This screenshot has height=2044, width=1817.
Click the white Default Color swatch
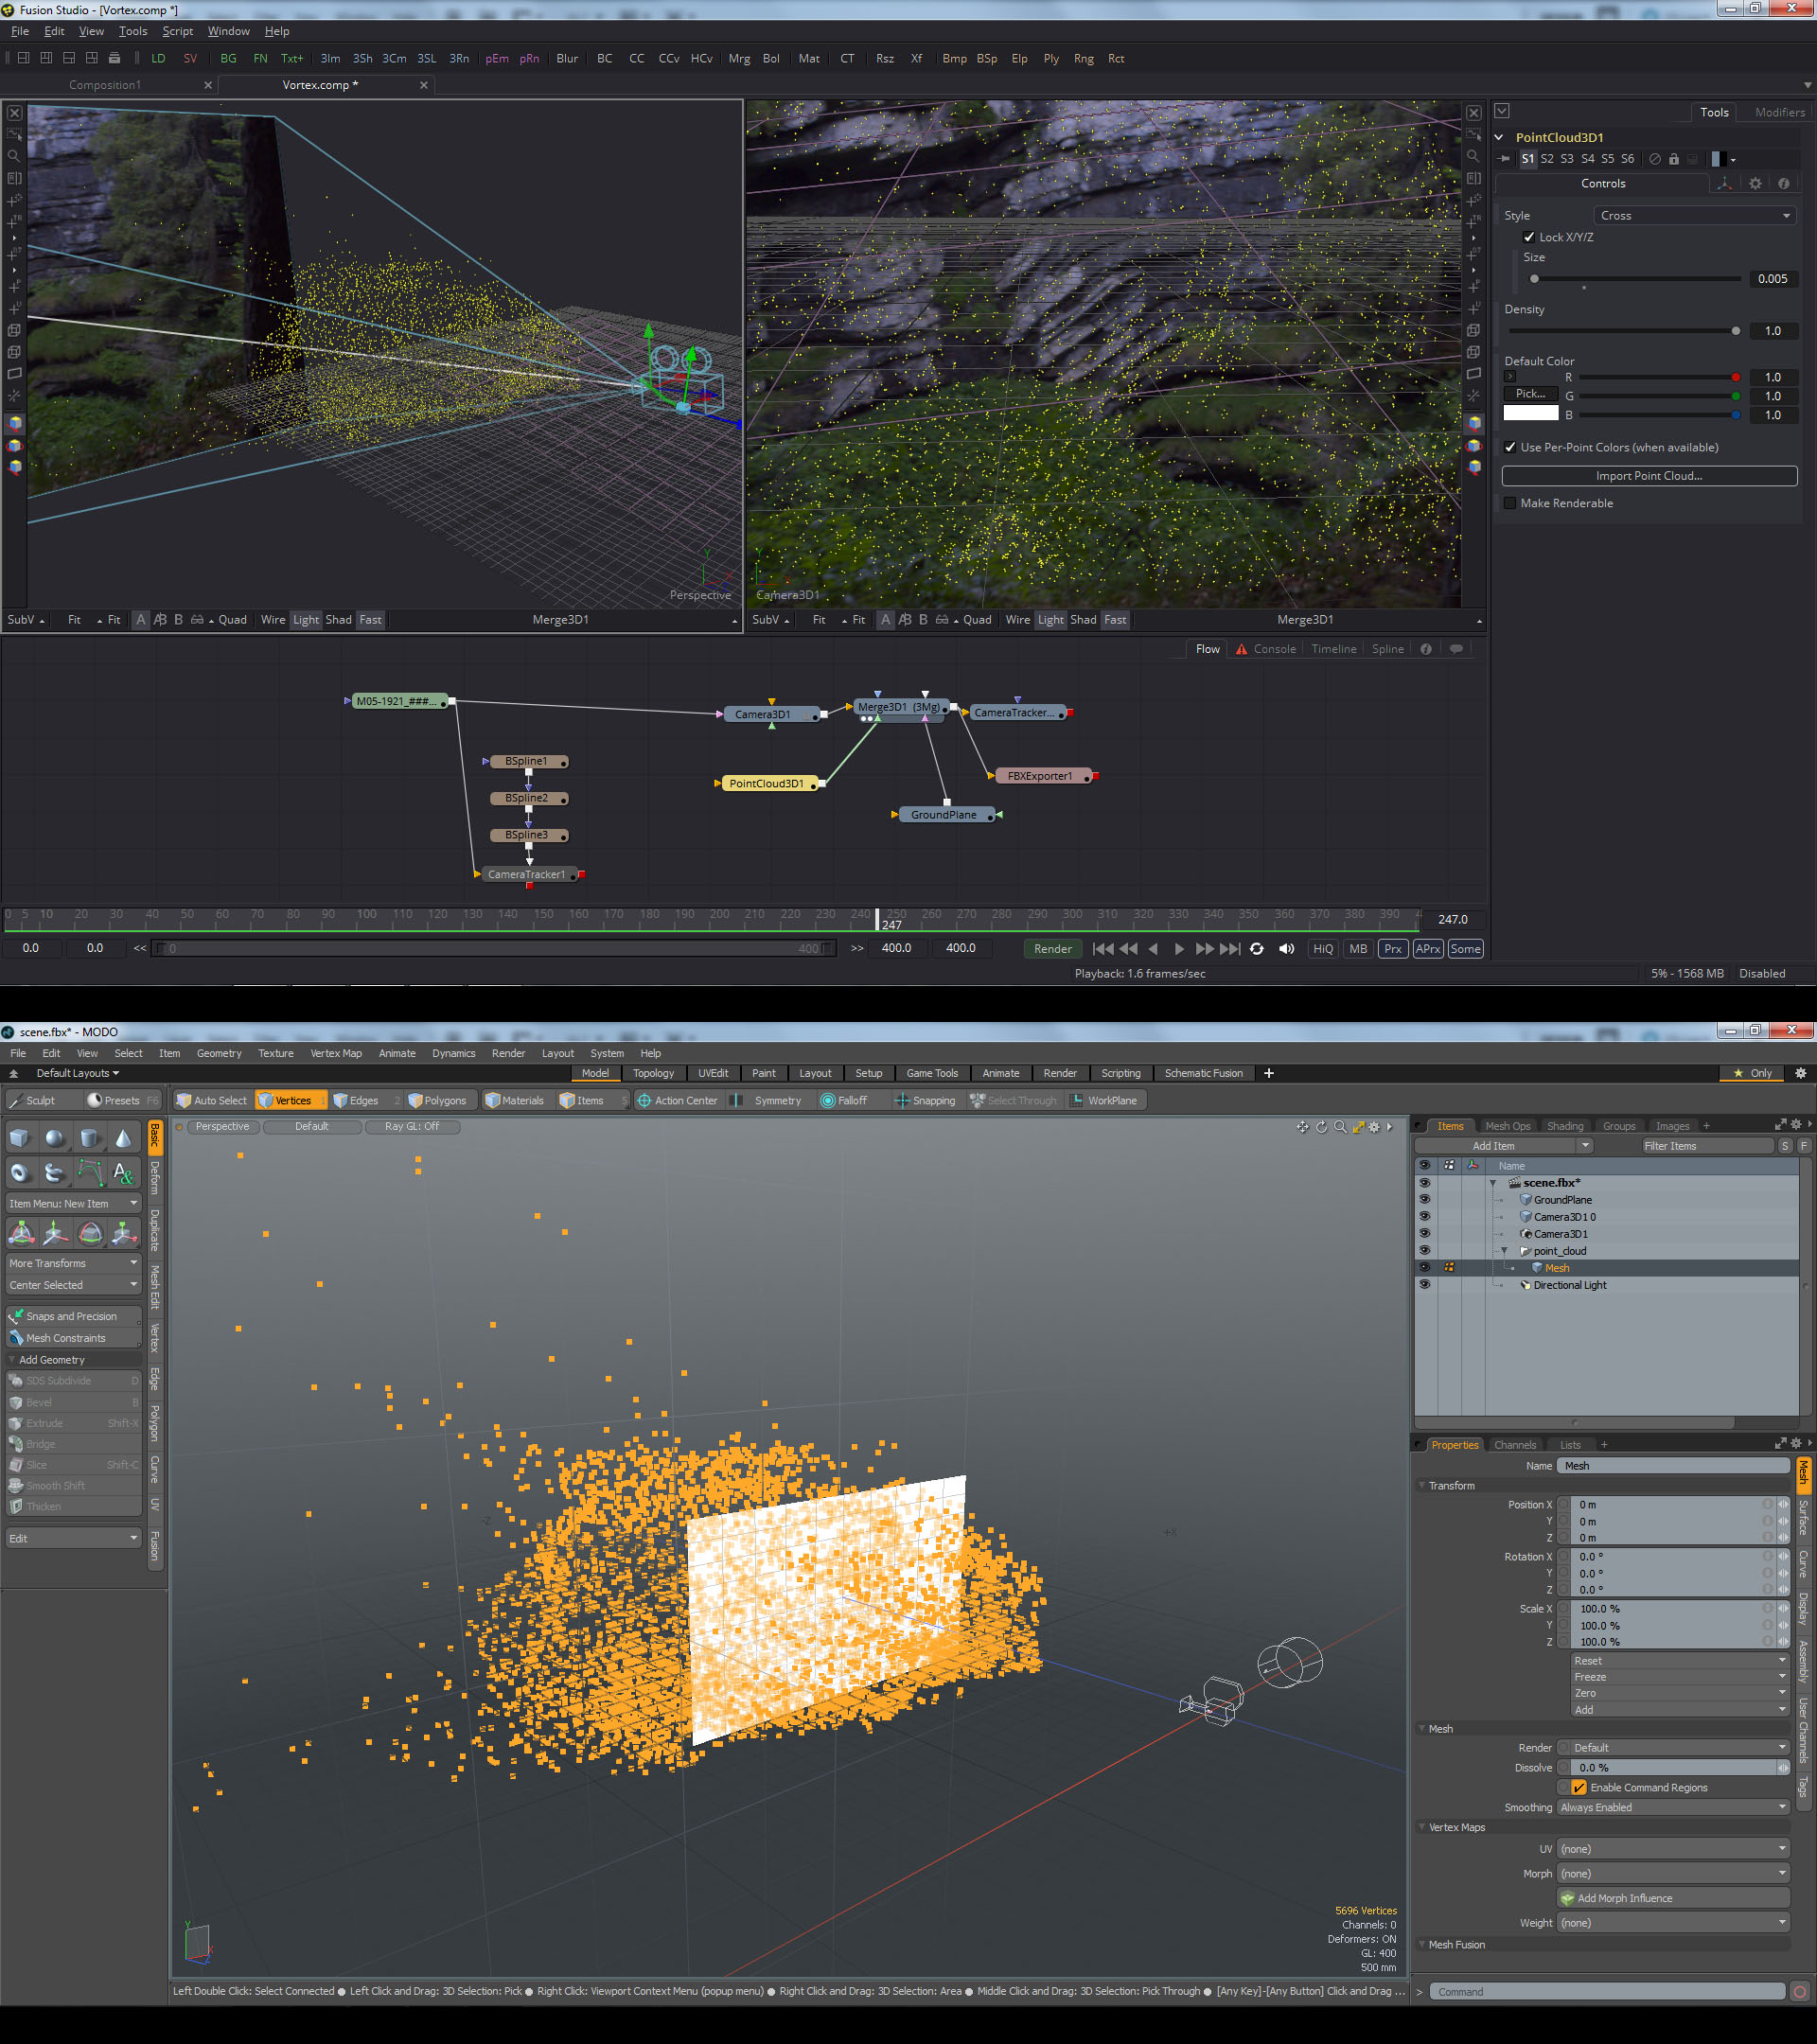1530,413
